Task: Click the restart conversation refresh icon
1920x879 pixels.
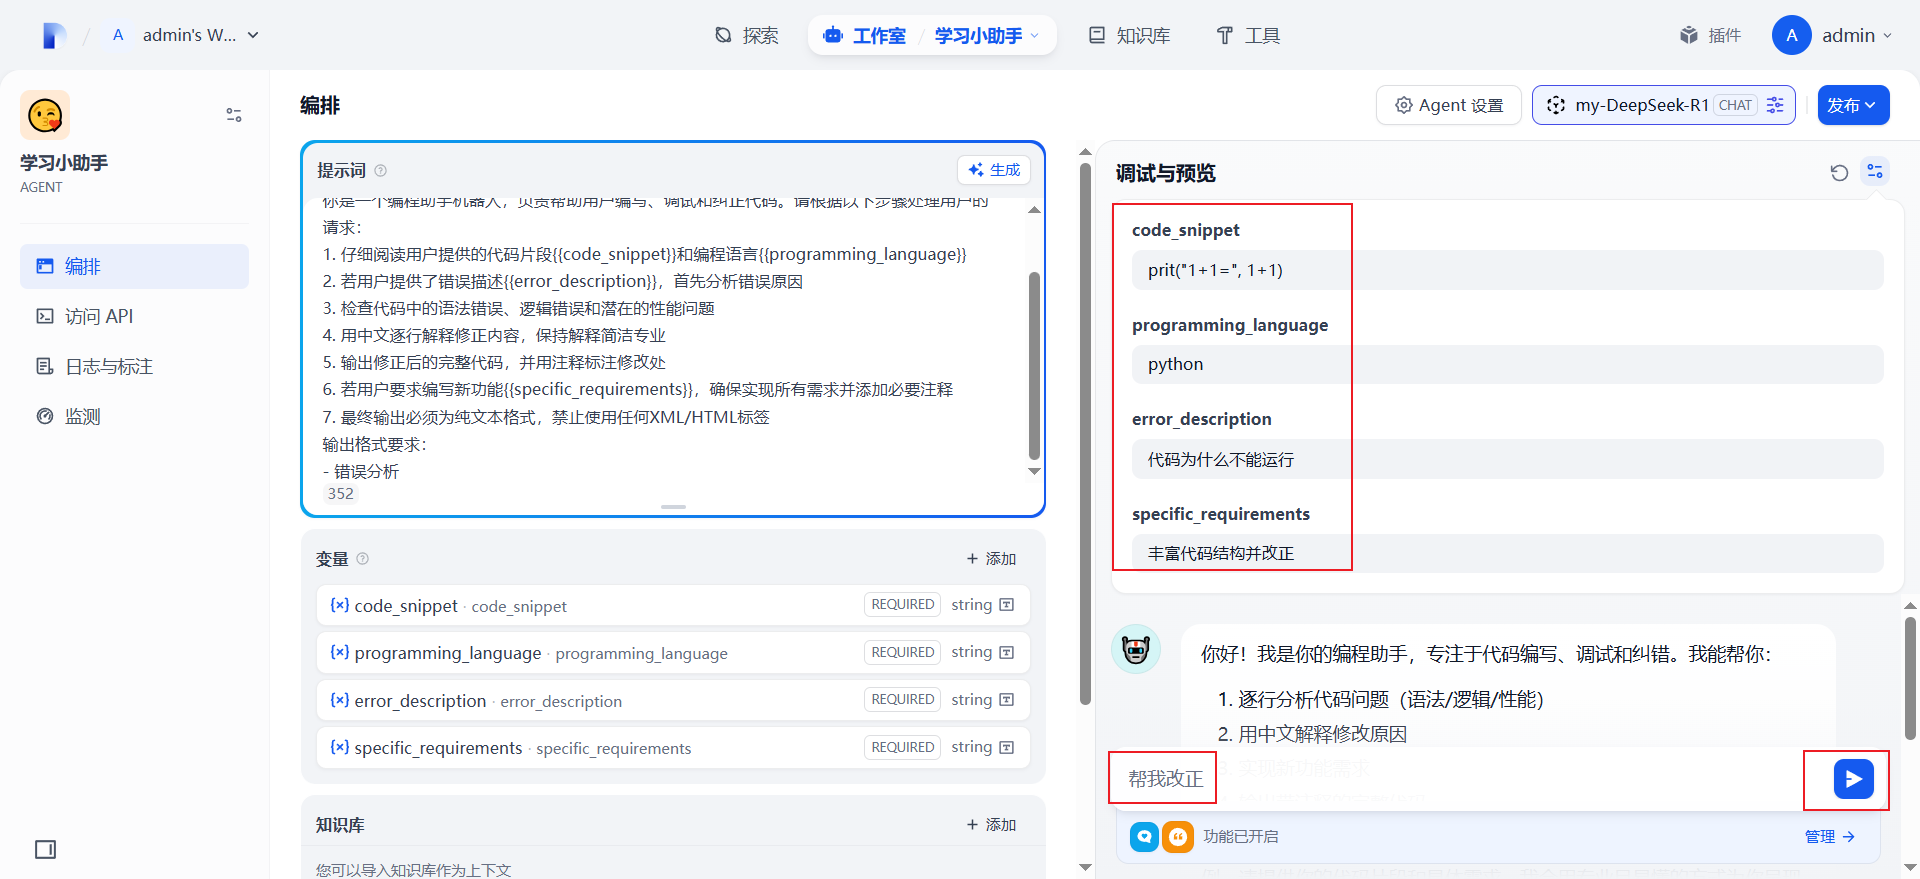Action: point(1839,172)
